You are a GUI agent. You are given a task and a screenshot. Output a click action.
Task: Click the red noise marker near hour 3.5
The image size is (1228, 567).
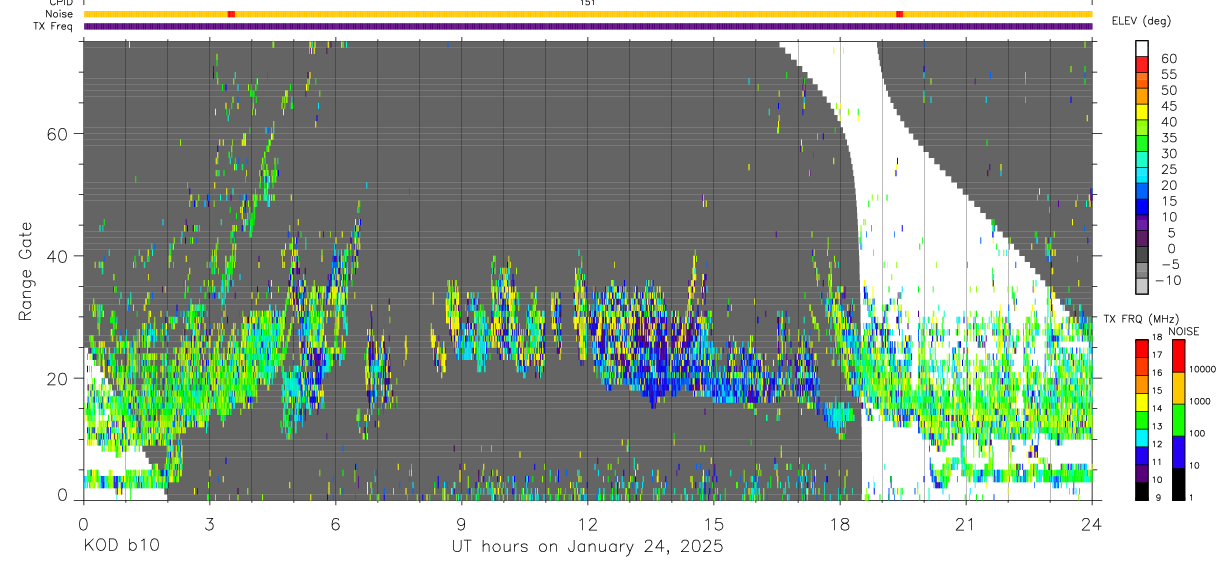pyautogui.click(x=231, y=14)
